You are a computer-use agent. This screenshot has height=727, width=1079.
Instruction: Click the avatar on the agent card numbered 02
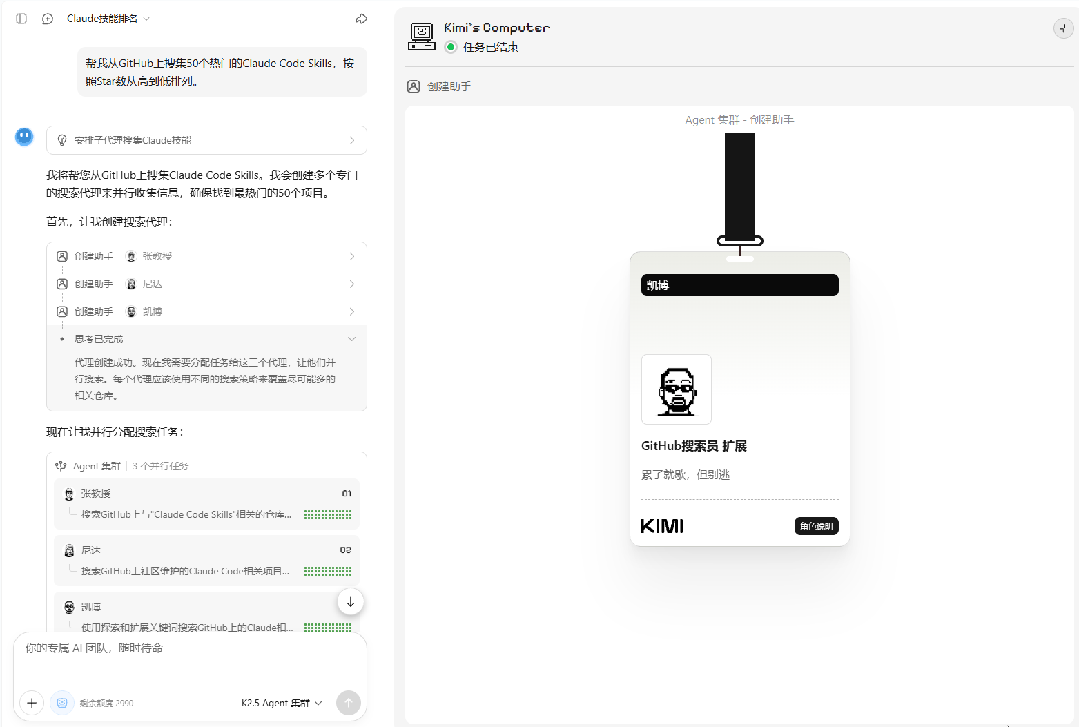tap(69, 550)
